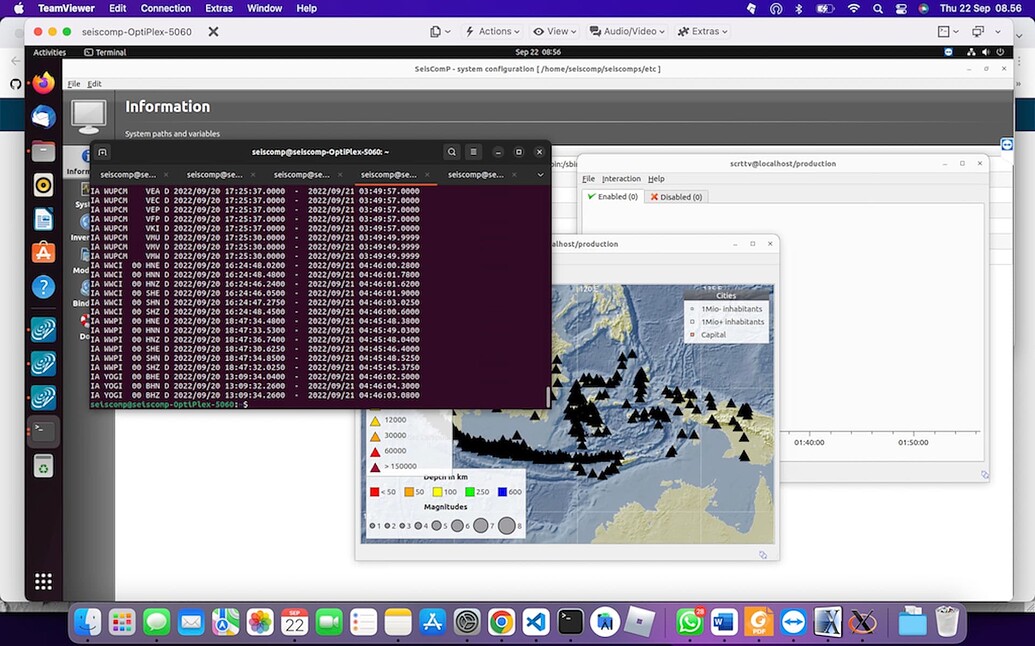The image size is (1035, 646).
Task: Open the terminal tab list chevron dropdown
Action: pos(540,174)
